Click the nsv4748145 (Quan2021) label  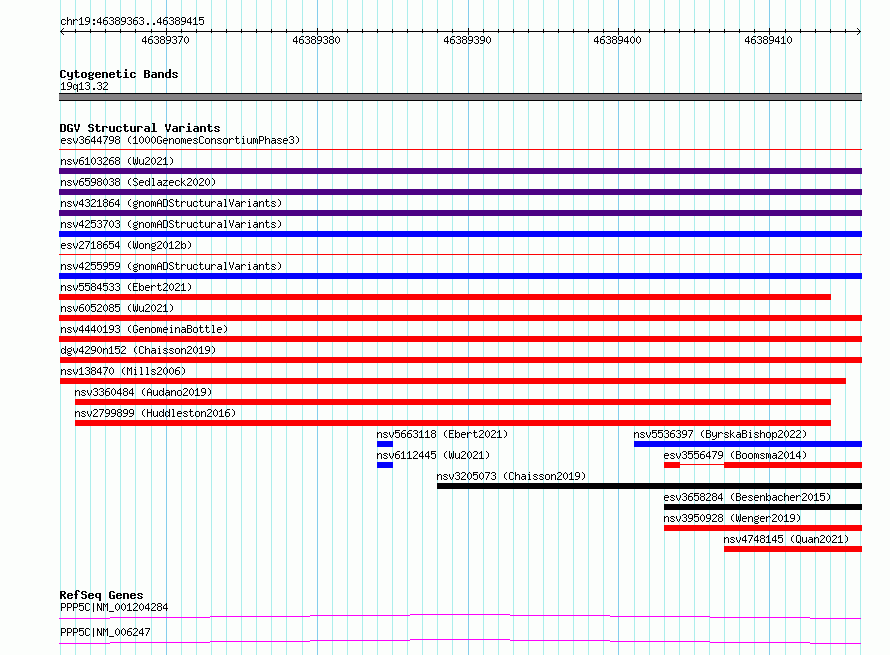pyautogui.click(x=786, y=539)
